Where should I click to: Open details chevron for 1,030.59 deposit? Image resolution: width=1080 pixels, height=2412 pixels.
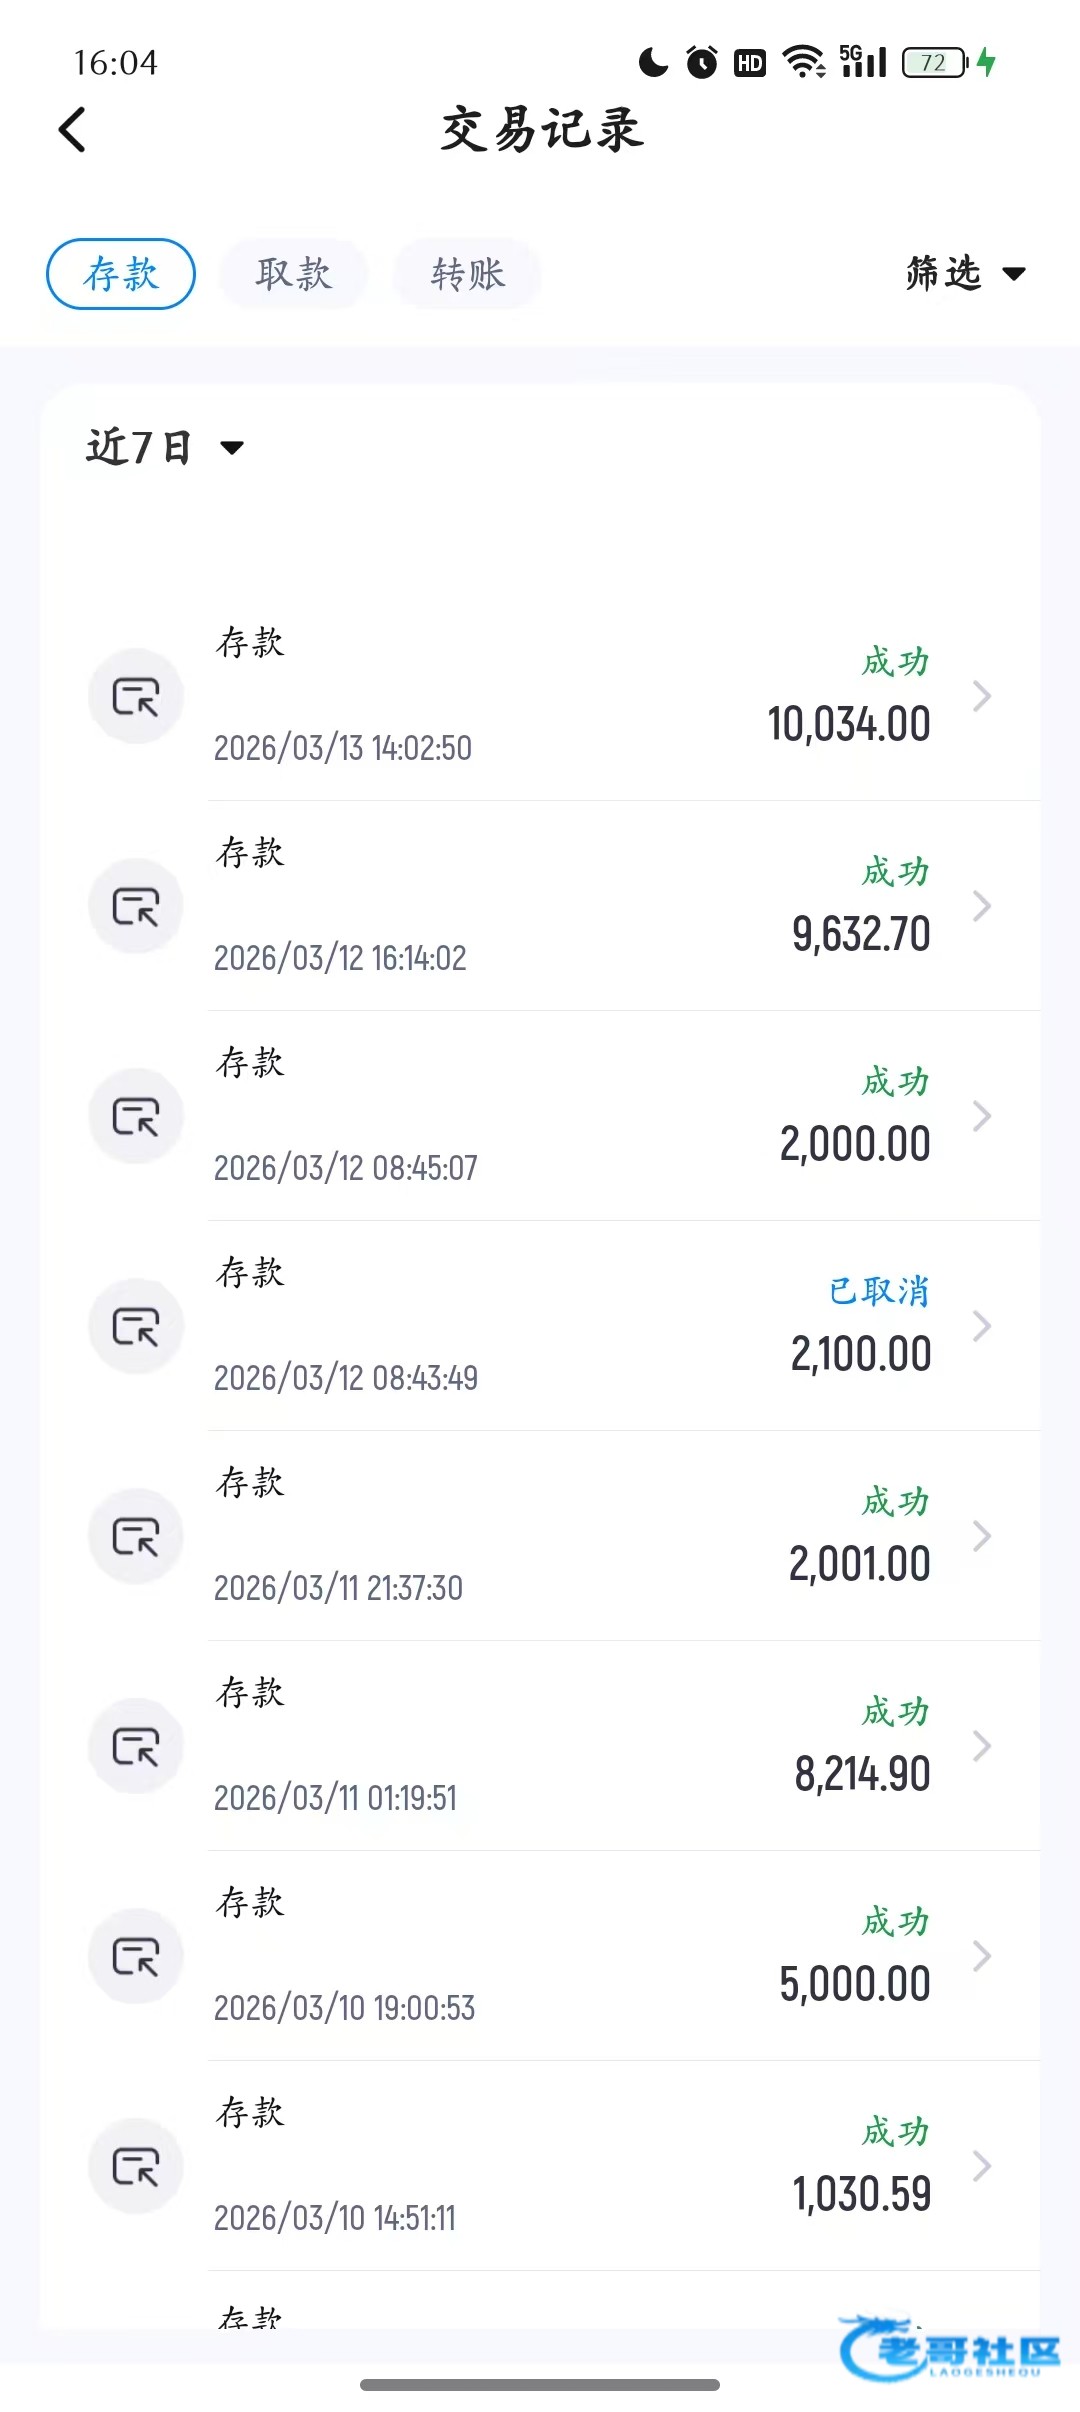[982, 2166]
